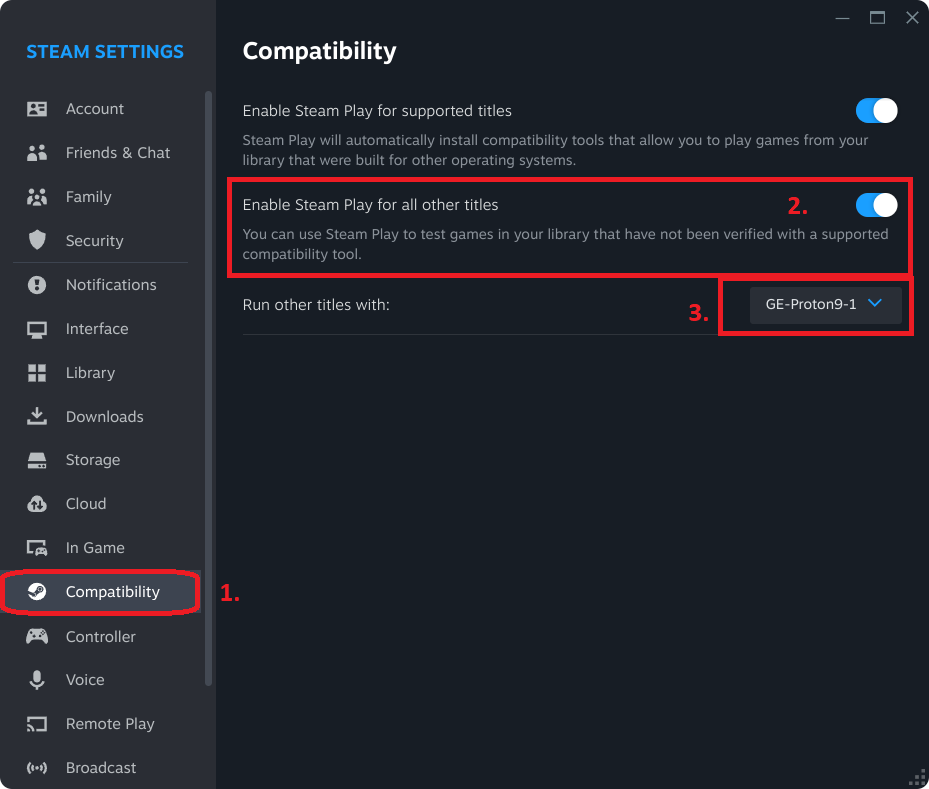Click the Friends & Chat people icon

tap(37, 153)
